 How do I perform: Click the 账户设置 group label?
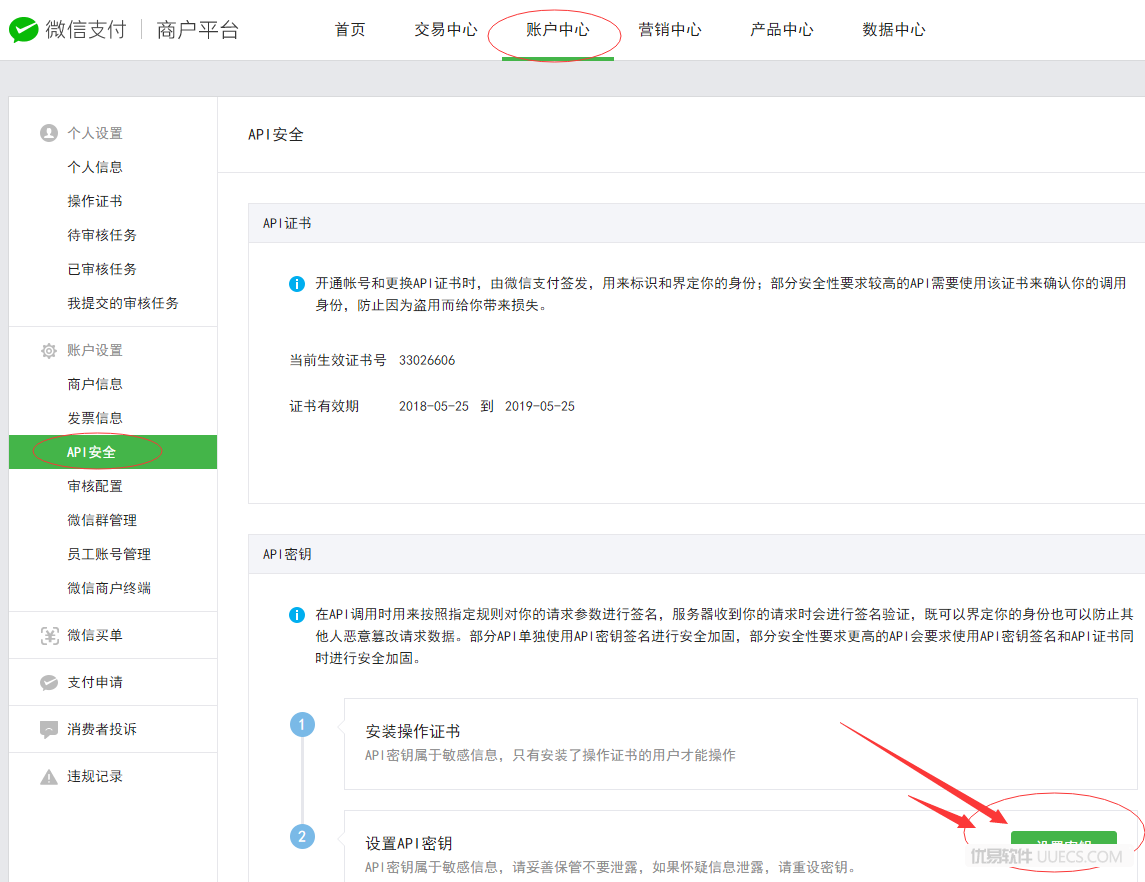95,350
